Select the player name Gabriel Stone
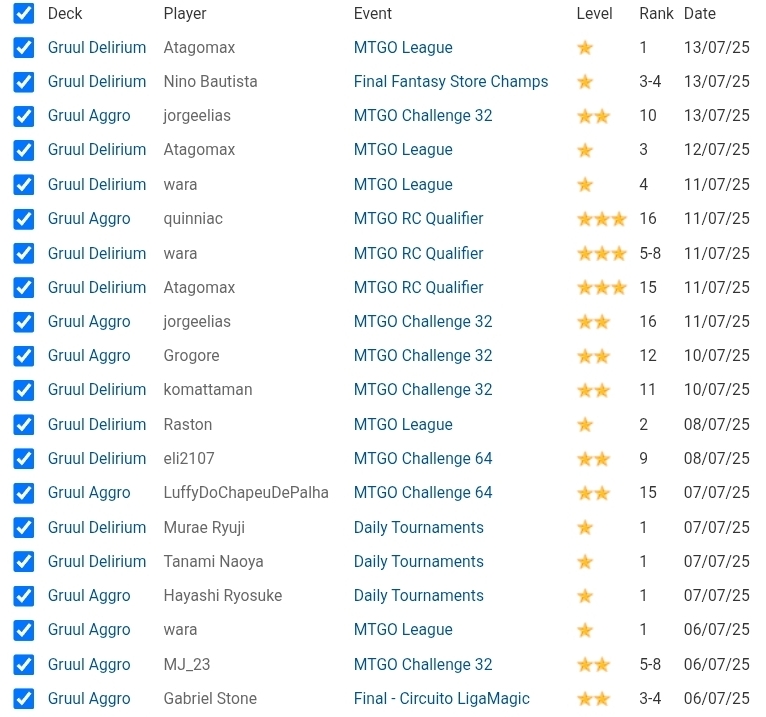This screenshot has height=717, width=766. (x=210, y=699)
